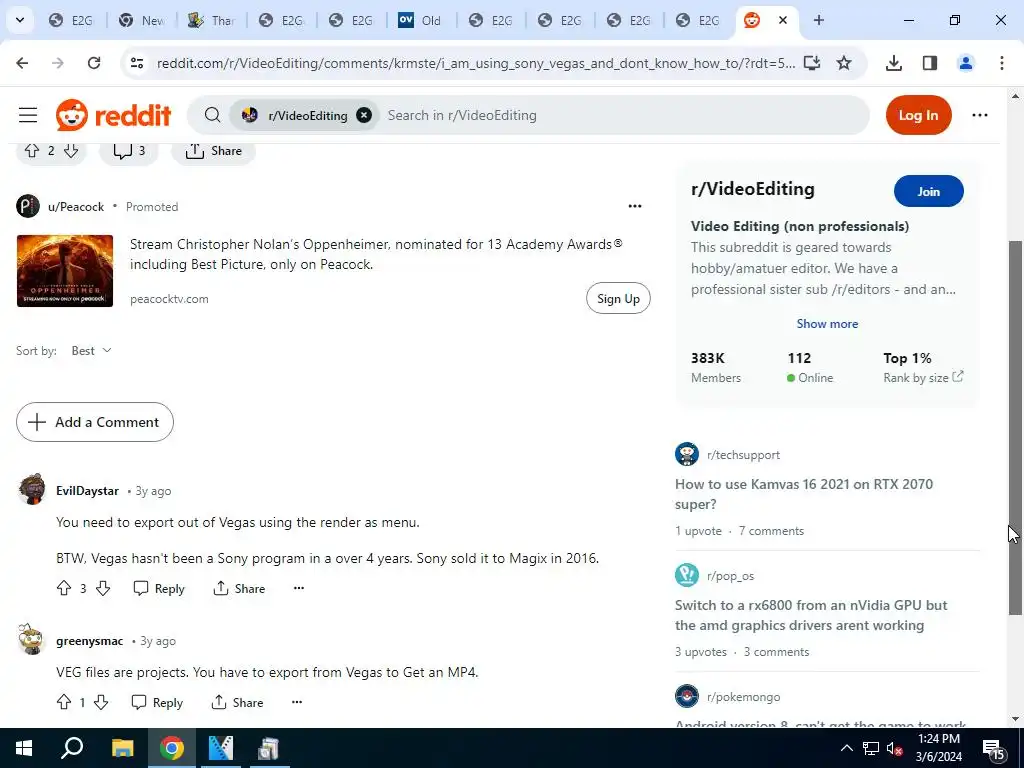Reload the page
The height and width of the screenshot is (768, 1024).
coord(94,63)
